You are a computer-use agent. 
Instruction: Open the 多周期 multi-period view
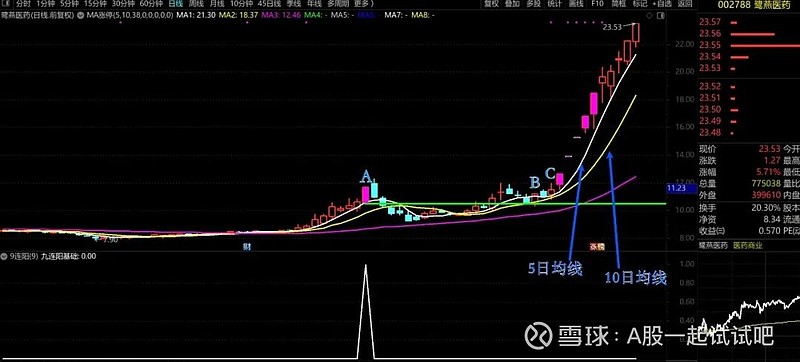(337, 4)
